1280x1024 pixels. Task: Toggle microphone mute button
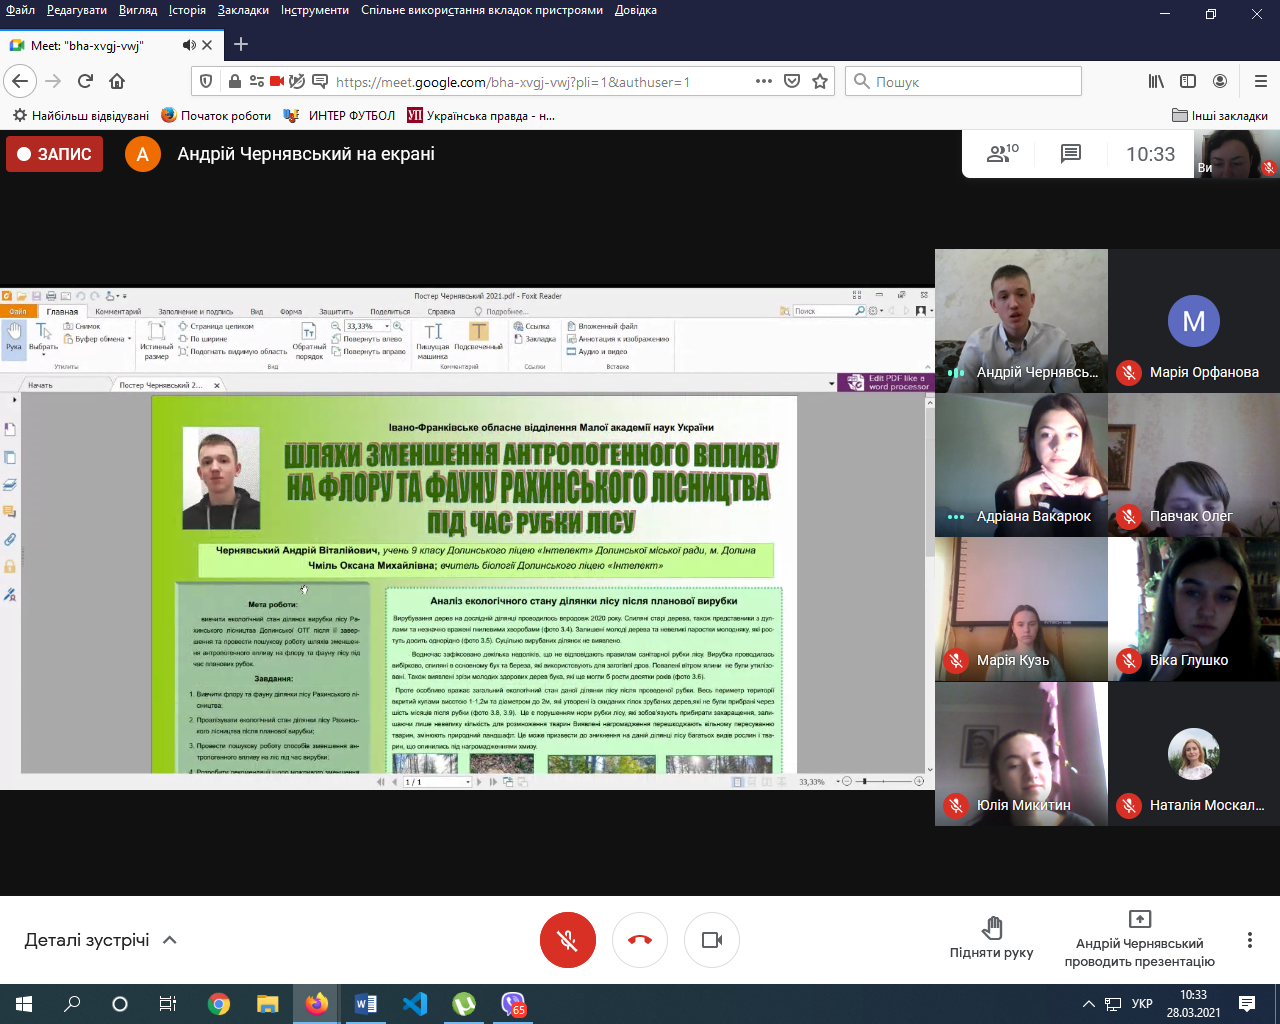coord(568,940)
